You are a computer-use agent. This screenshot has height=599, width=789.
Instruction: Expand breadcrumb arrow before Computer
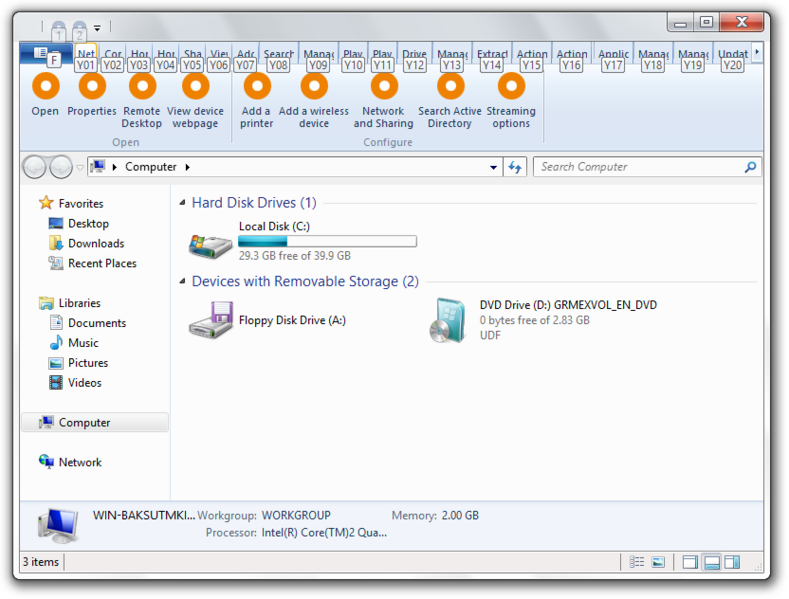coord(115,167)
